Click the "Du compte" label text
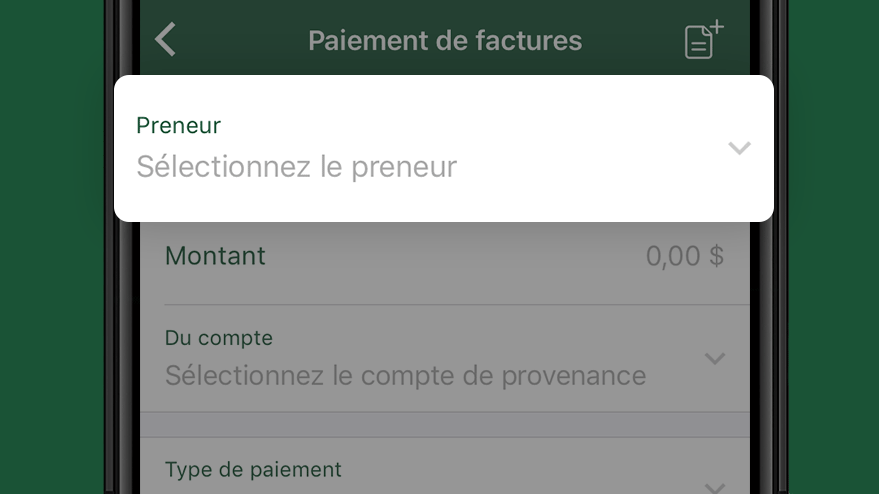The height and width of the screenshot is (494, 879). pyautogui.click(x=219, y=338)
